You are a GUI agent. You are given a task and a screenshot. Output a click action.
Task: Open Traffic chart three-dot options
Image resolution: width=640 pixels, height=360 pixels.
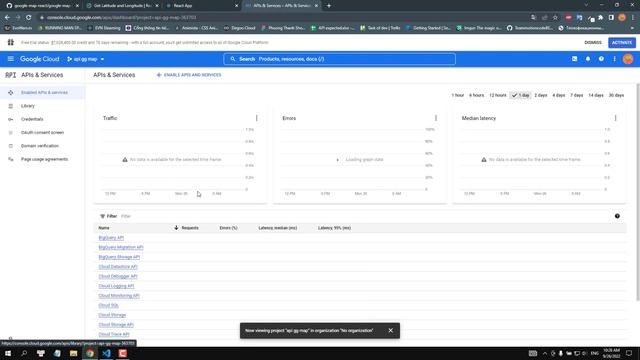(256, 118)
